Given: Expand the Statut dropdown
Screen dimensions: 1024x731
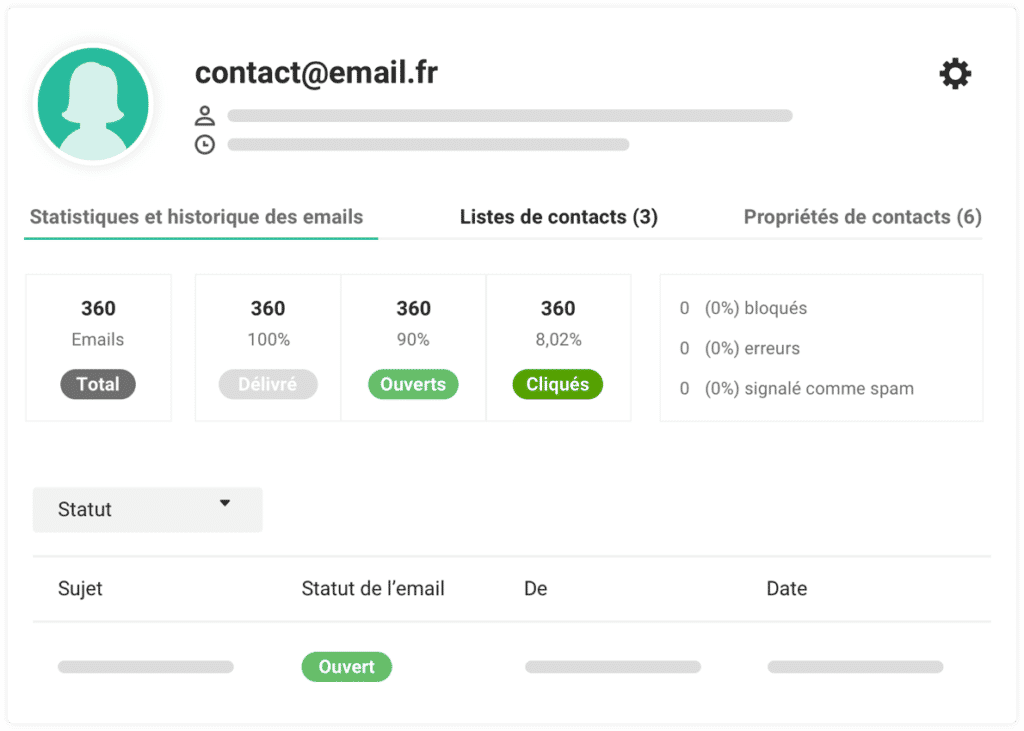Looking at the screenshot, I should coord(147,510).
